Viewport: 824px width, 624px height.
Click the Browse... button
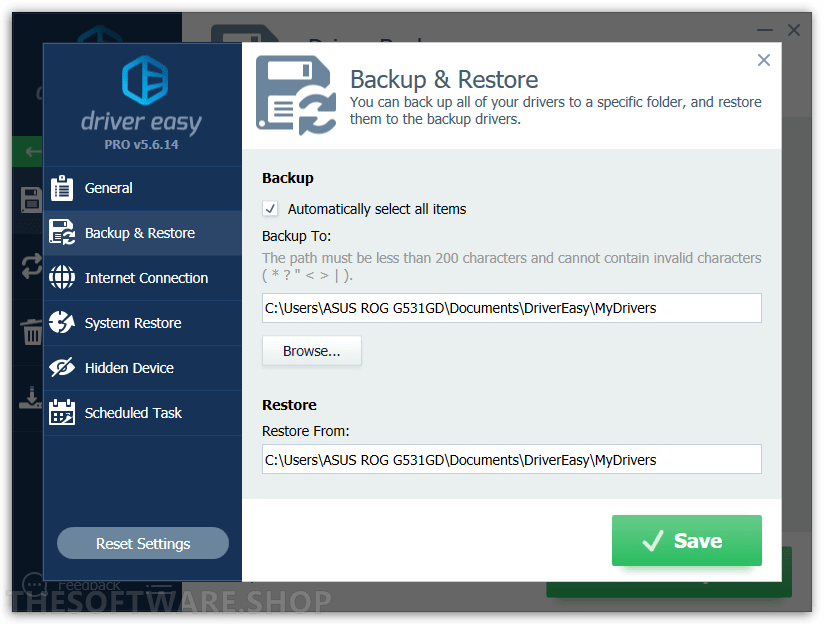(312, 351)
